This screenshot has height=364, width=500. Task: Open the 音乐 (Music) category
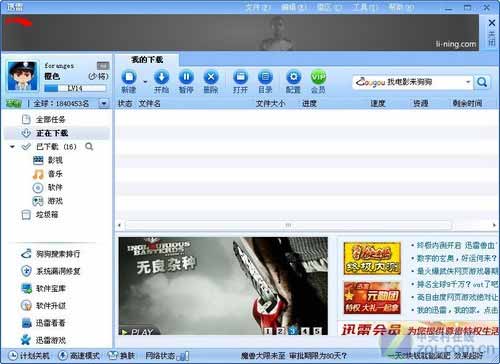[48, 174]
